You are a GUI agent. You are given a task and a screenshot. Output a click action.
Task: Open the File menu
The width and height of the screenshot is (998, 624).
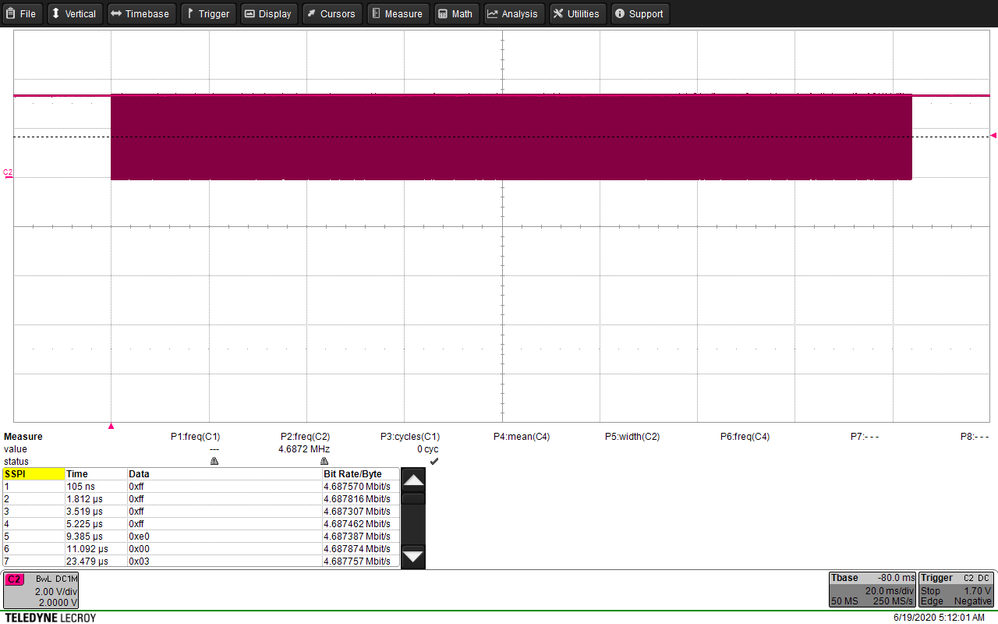coord(21,13)
